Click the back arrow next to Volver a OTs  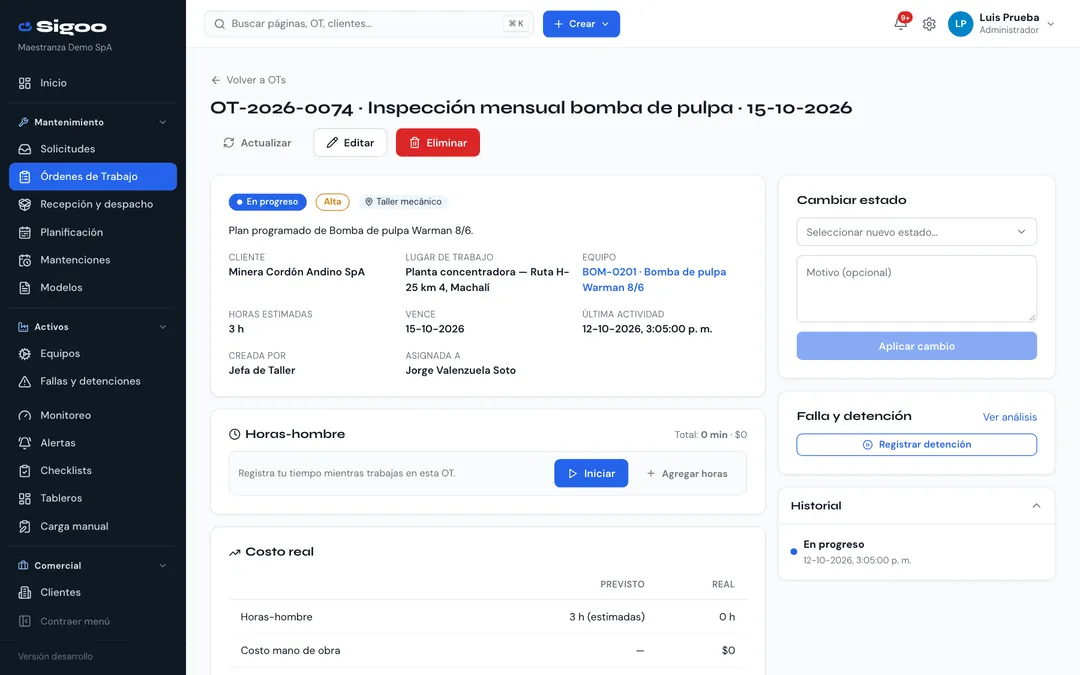pos(216,80)
